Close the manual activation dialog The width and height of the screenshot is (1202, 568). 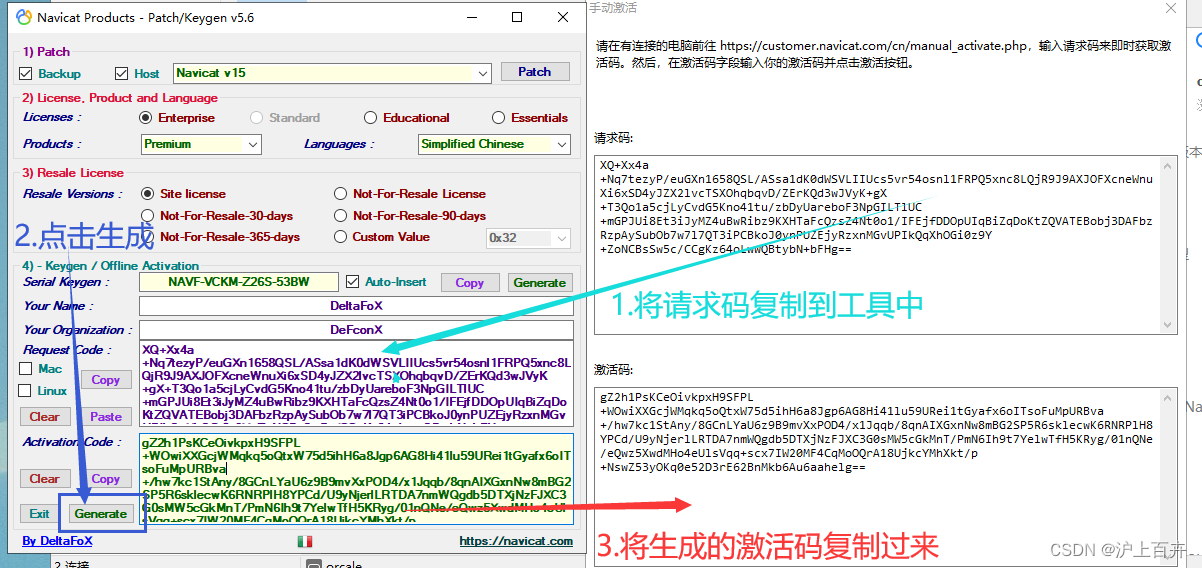(x=1171, y=8)
